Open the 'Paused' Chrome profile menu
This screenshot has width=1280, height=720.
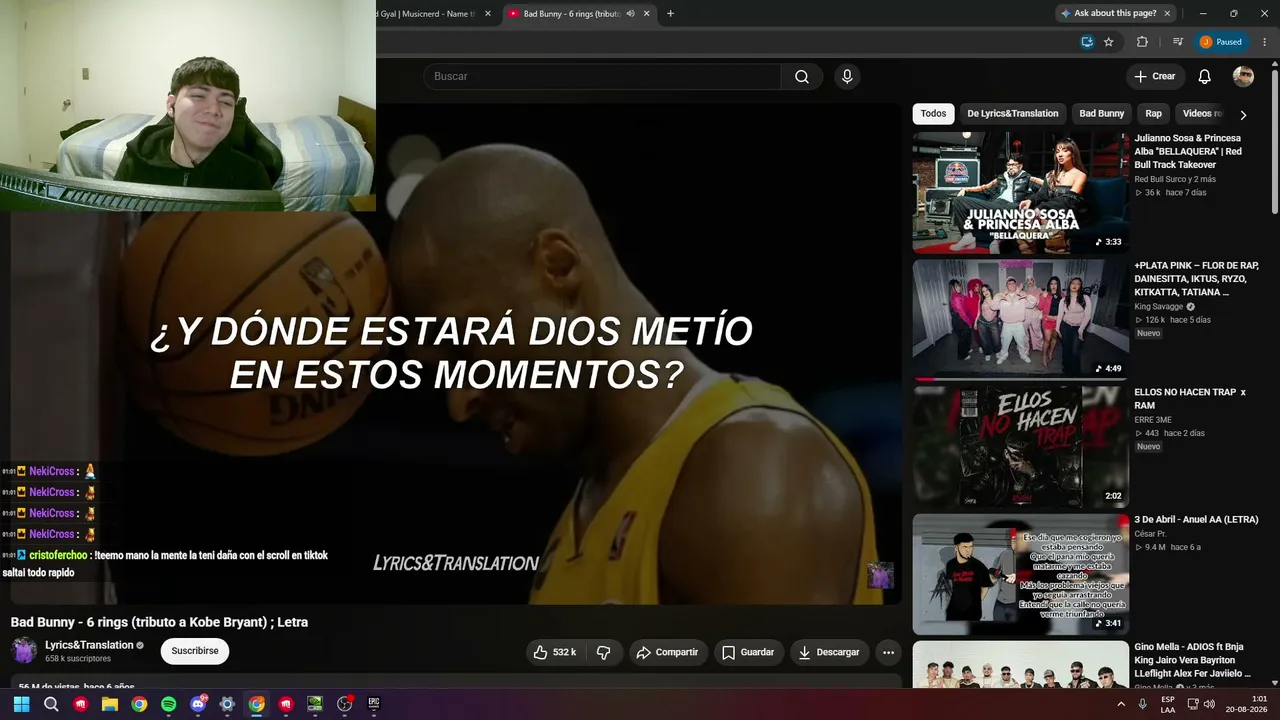point(1221,42)
